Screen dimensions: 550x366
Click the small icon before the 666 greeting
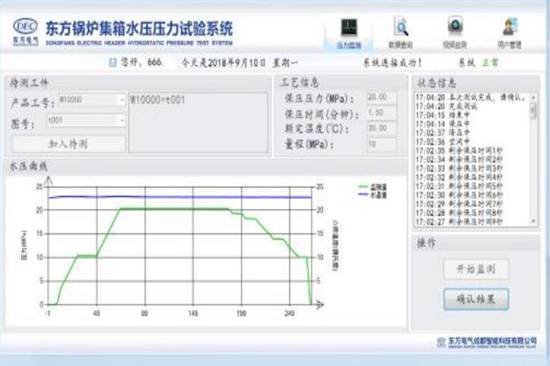(113, 63)
